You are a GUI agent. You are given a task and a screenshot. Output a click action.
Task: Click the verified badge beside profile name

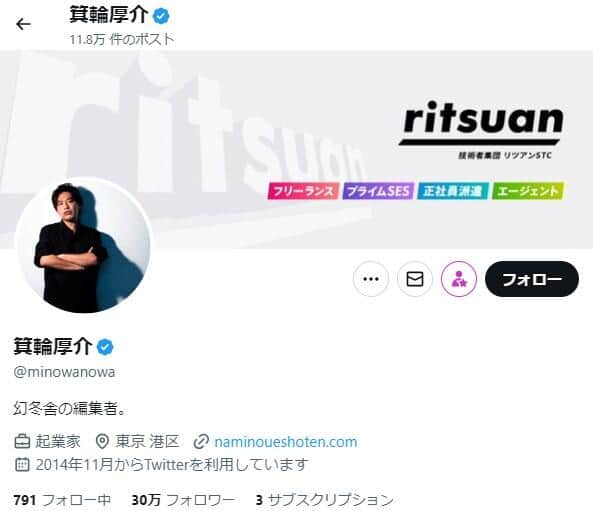[x=105, y=347]
